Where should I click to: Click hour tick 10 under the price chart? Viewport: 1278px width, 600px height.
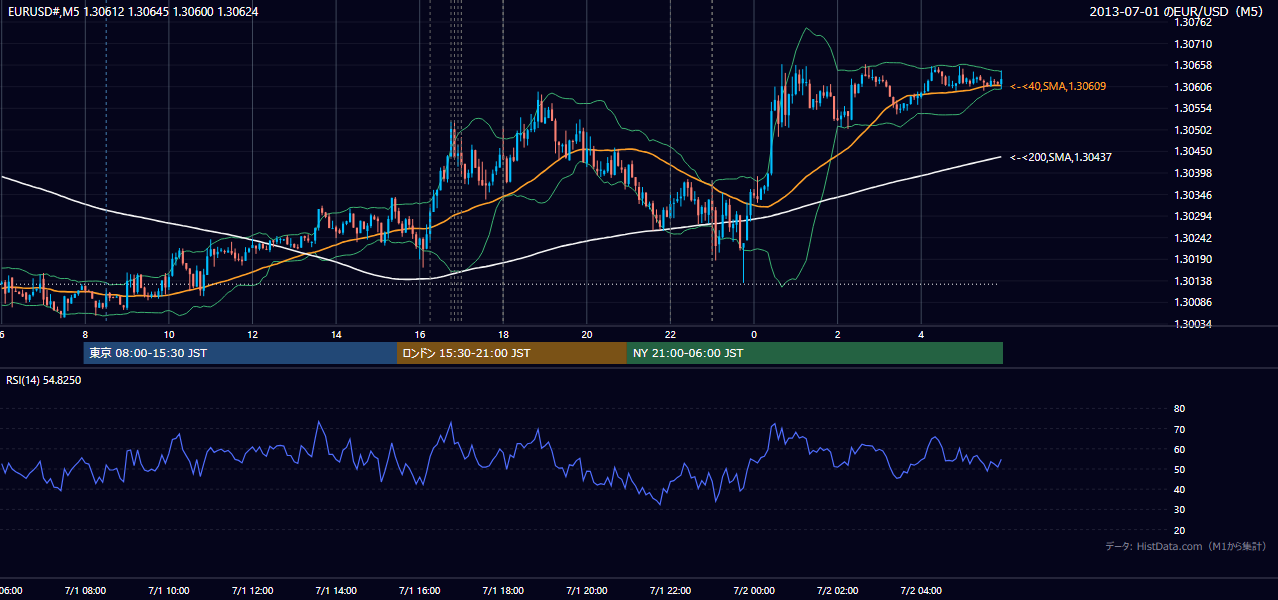169,335
